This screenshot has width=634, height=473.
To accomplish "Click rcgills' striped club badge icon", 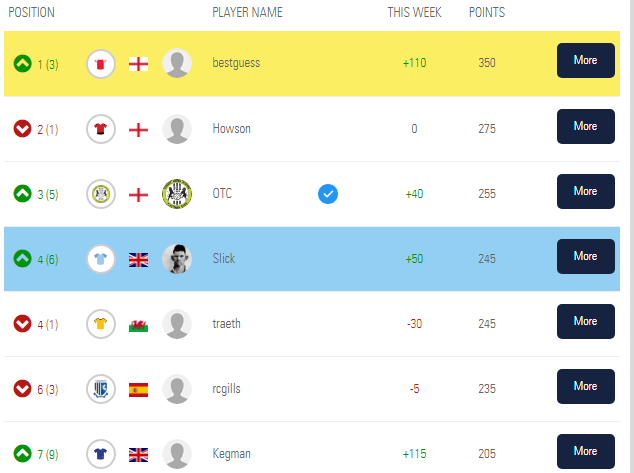I will click(x=101, y=389).
